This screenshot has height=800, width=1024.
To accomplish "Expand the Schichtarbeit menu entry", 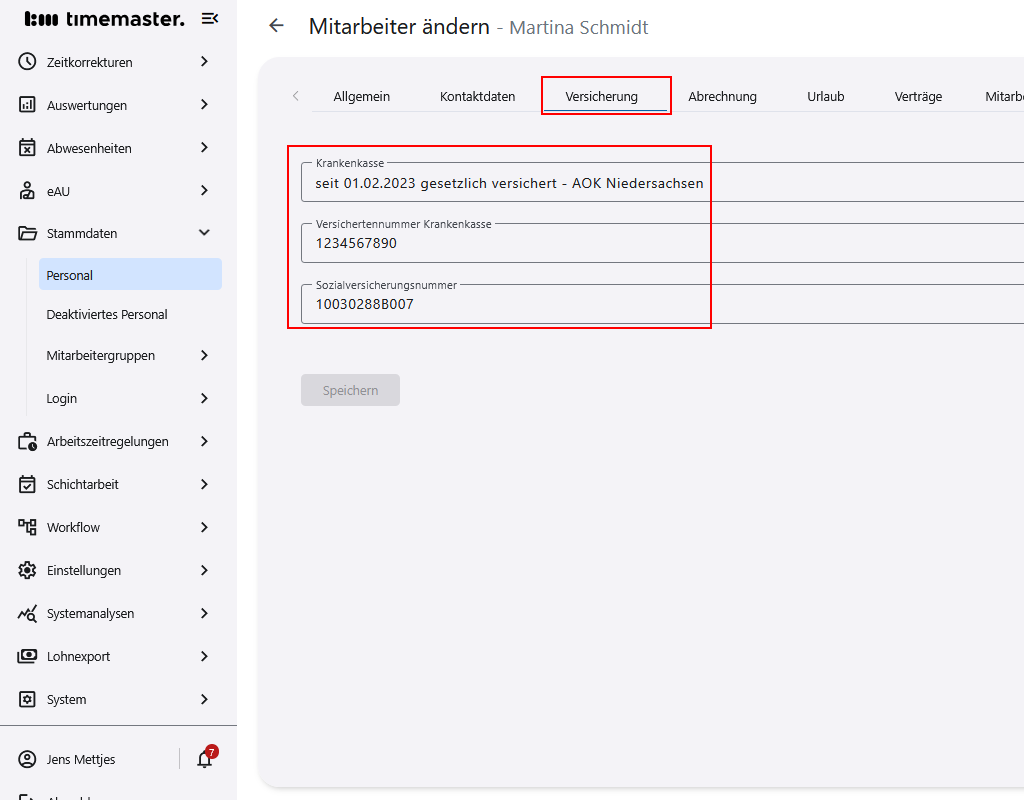I will tap(204, 484).
